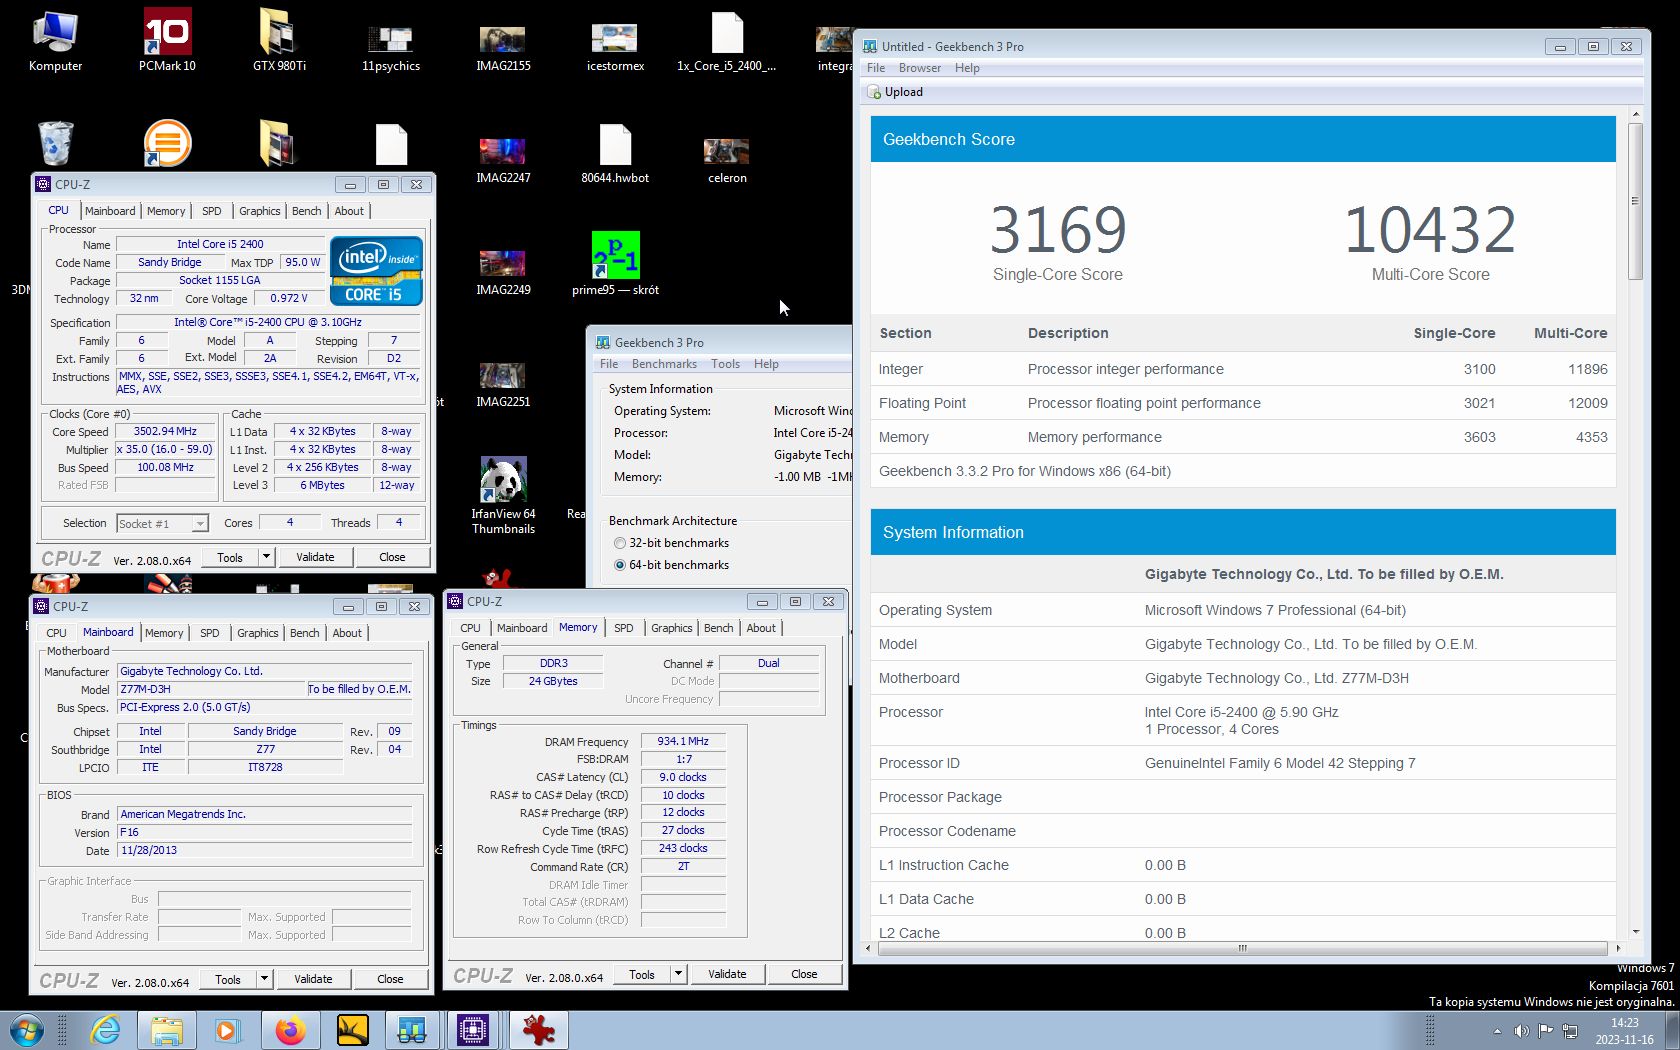This screenshot has width=1680, height=1050.
Task: Click the Intel Core i5 inside logo
Action: click(376, 270)
